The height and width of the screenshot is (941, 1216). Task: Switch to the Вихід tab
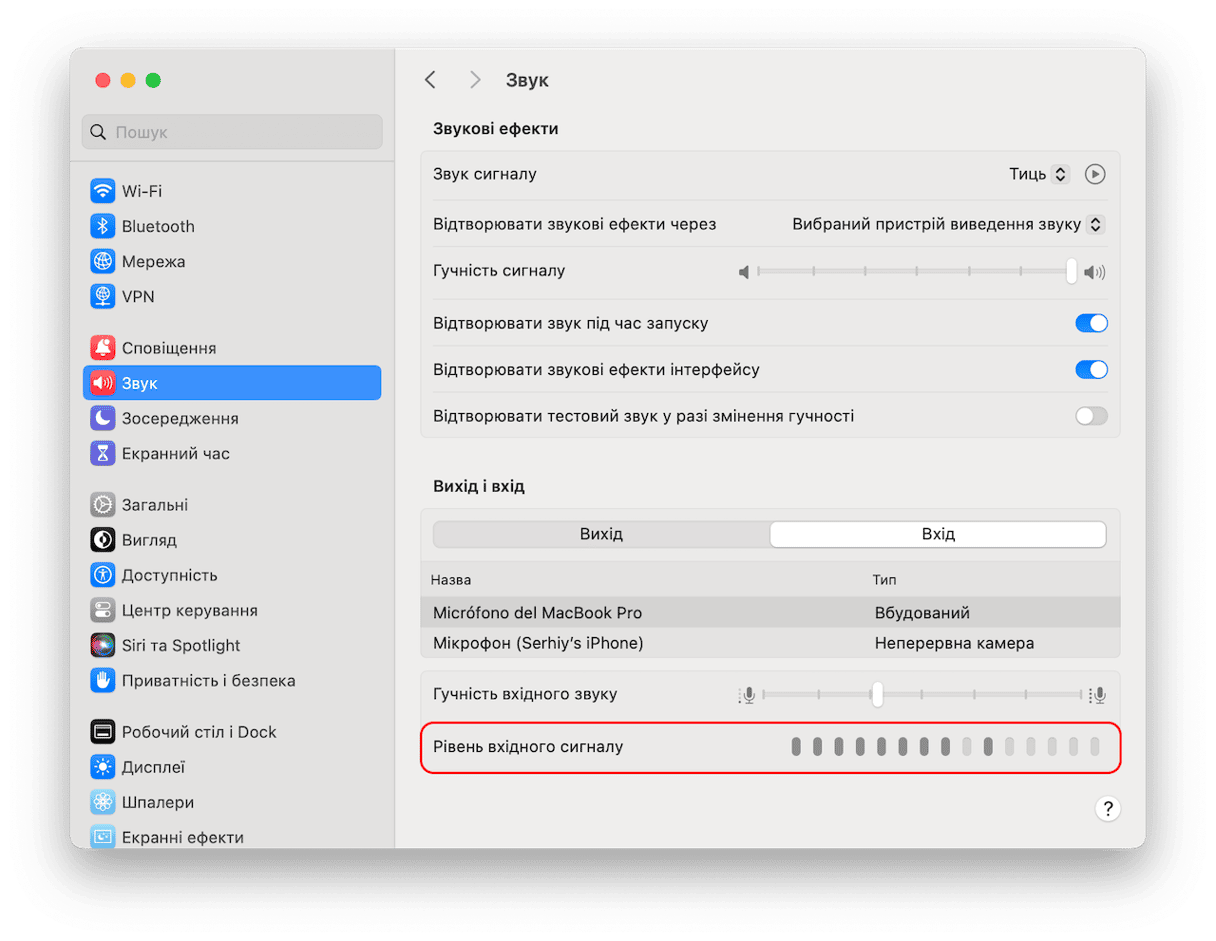pyautogui.click(x=601, y=534)
